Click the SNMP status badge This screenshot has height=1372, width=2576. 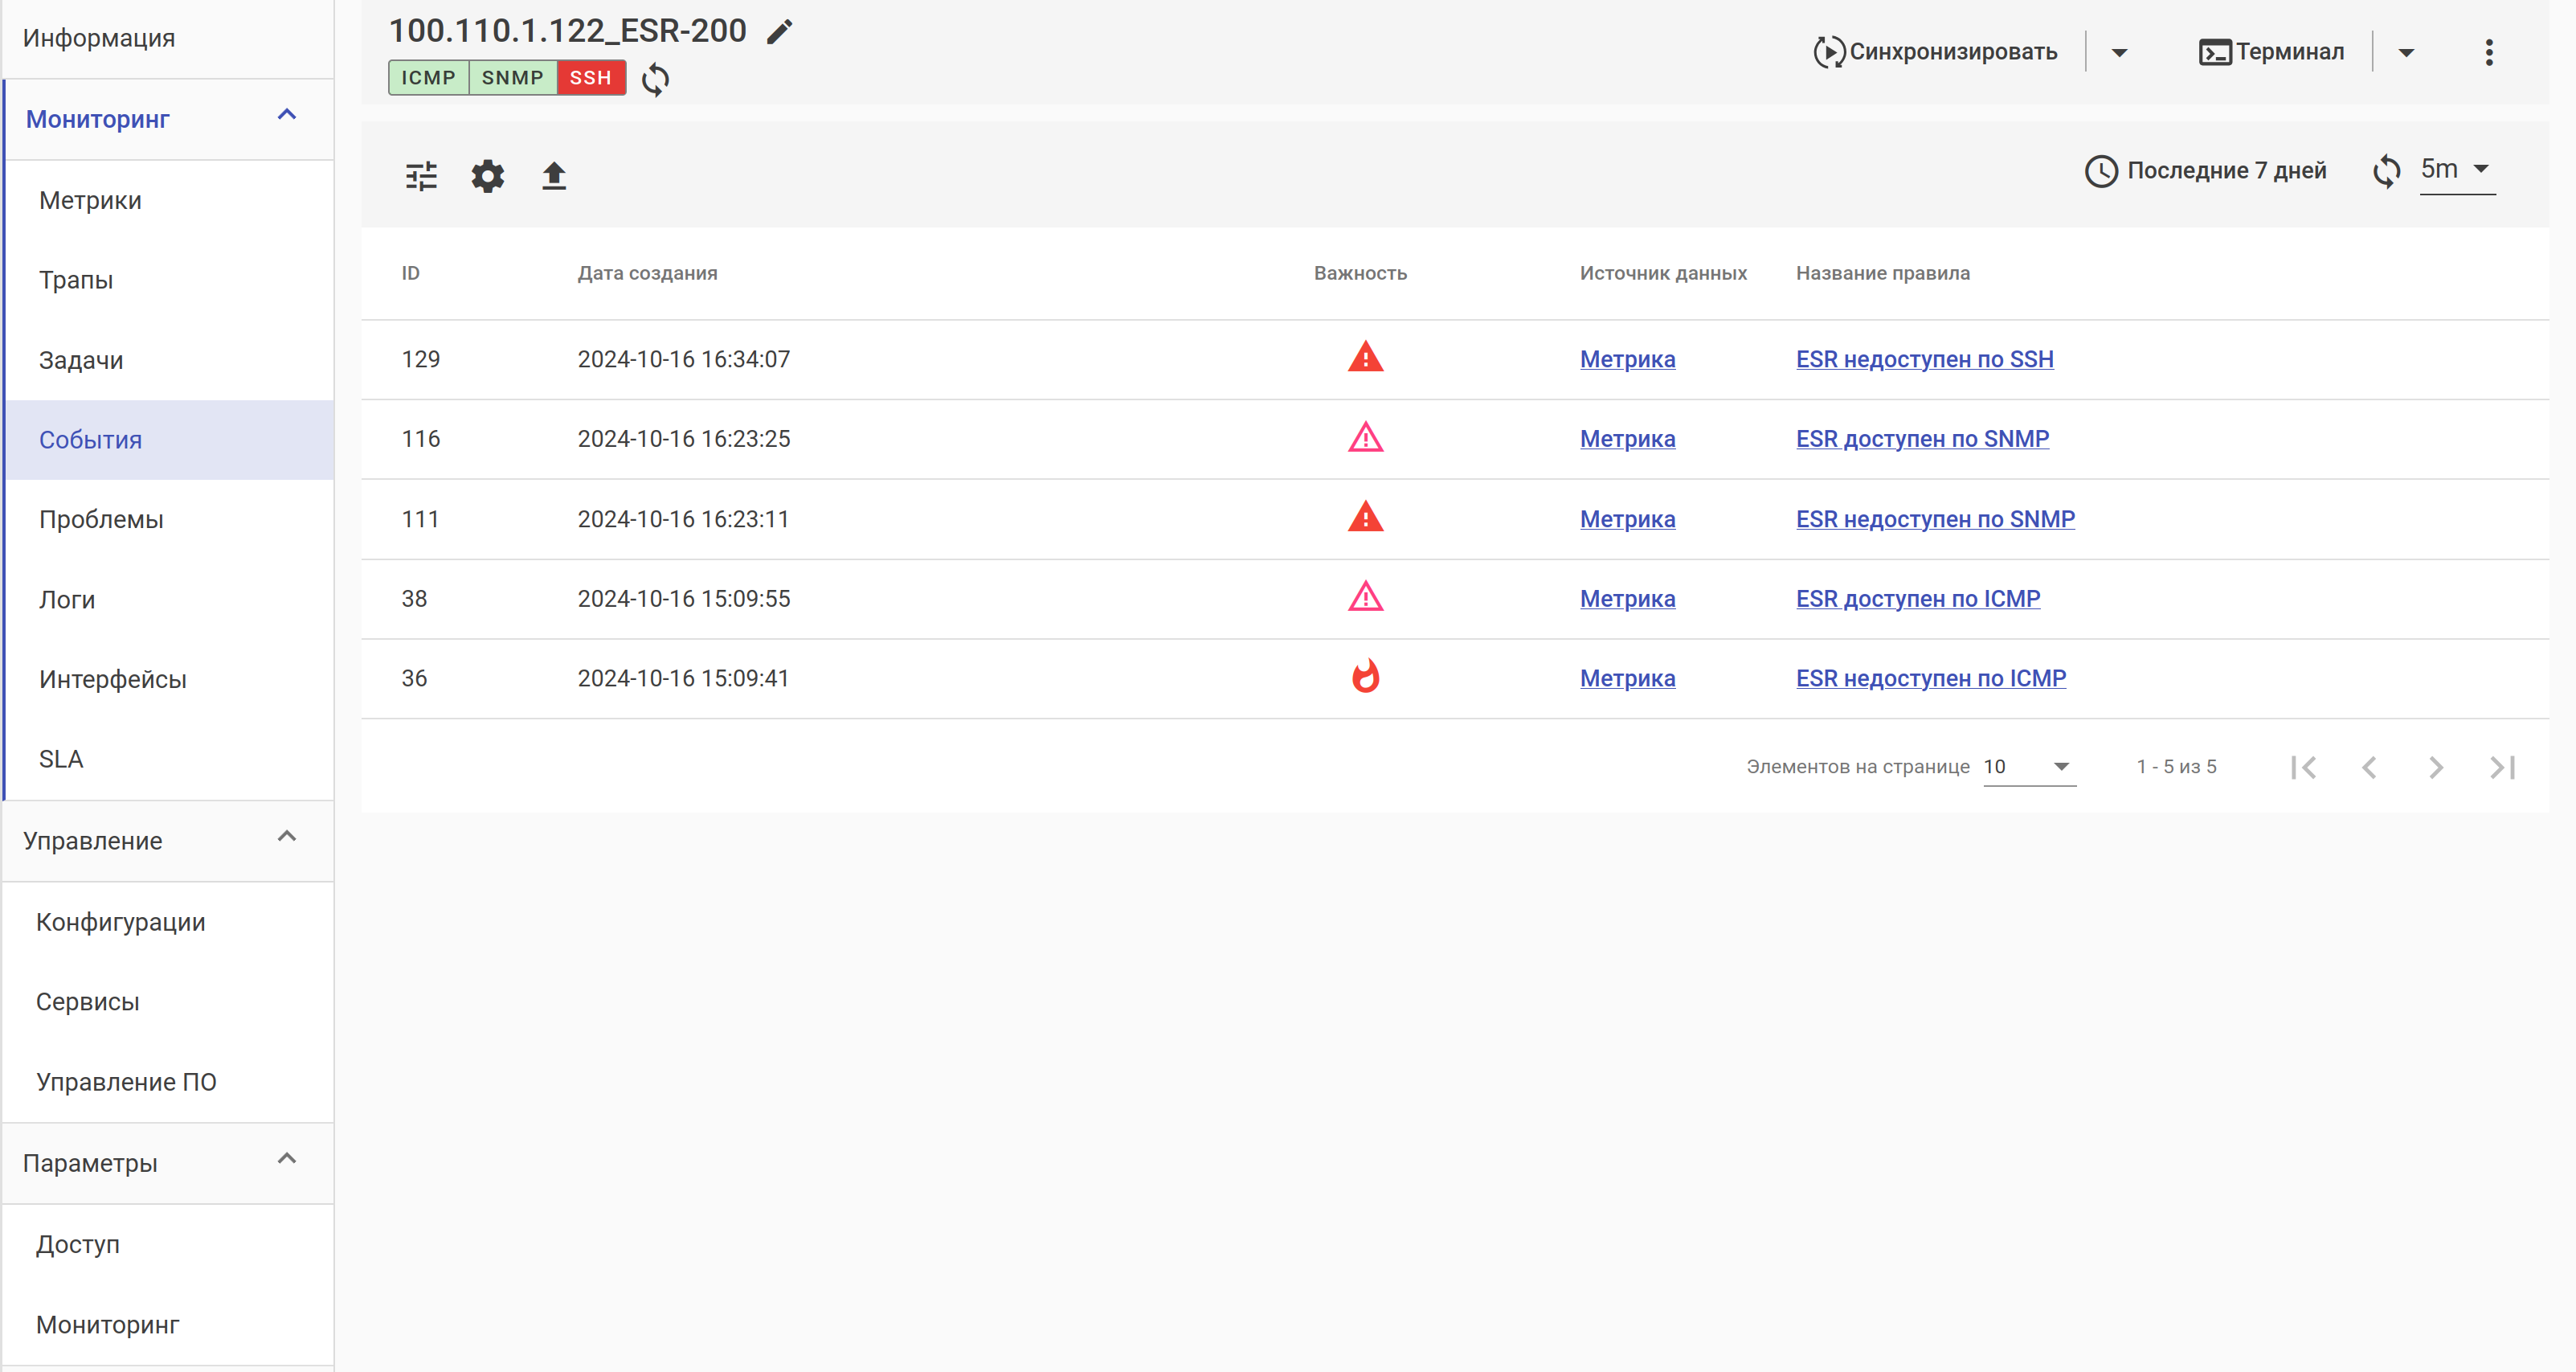pos(512,78)
